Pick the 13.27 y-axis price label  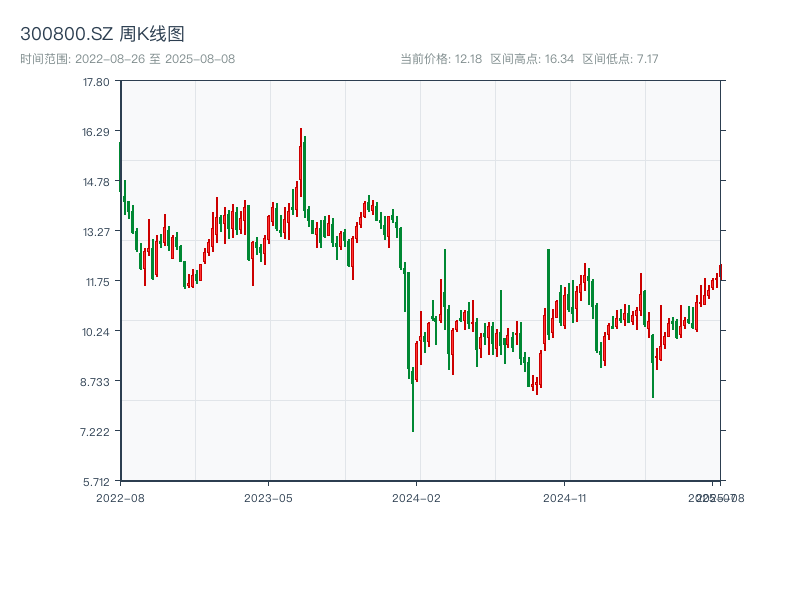[96, 232]
